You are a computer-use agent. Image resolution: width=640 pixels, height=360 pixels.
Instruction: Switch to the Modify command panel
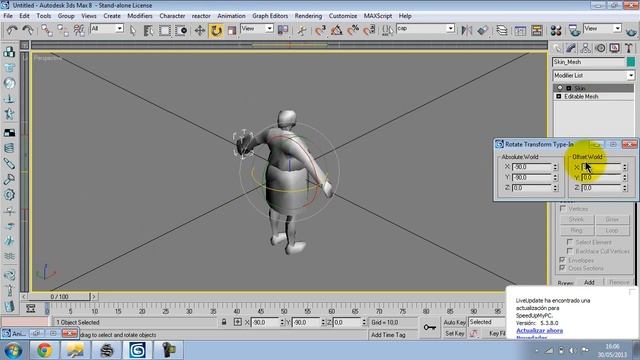tap(571, 49)
